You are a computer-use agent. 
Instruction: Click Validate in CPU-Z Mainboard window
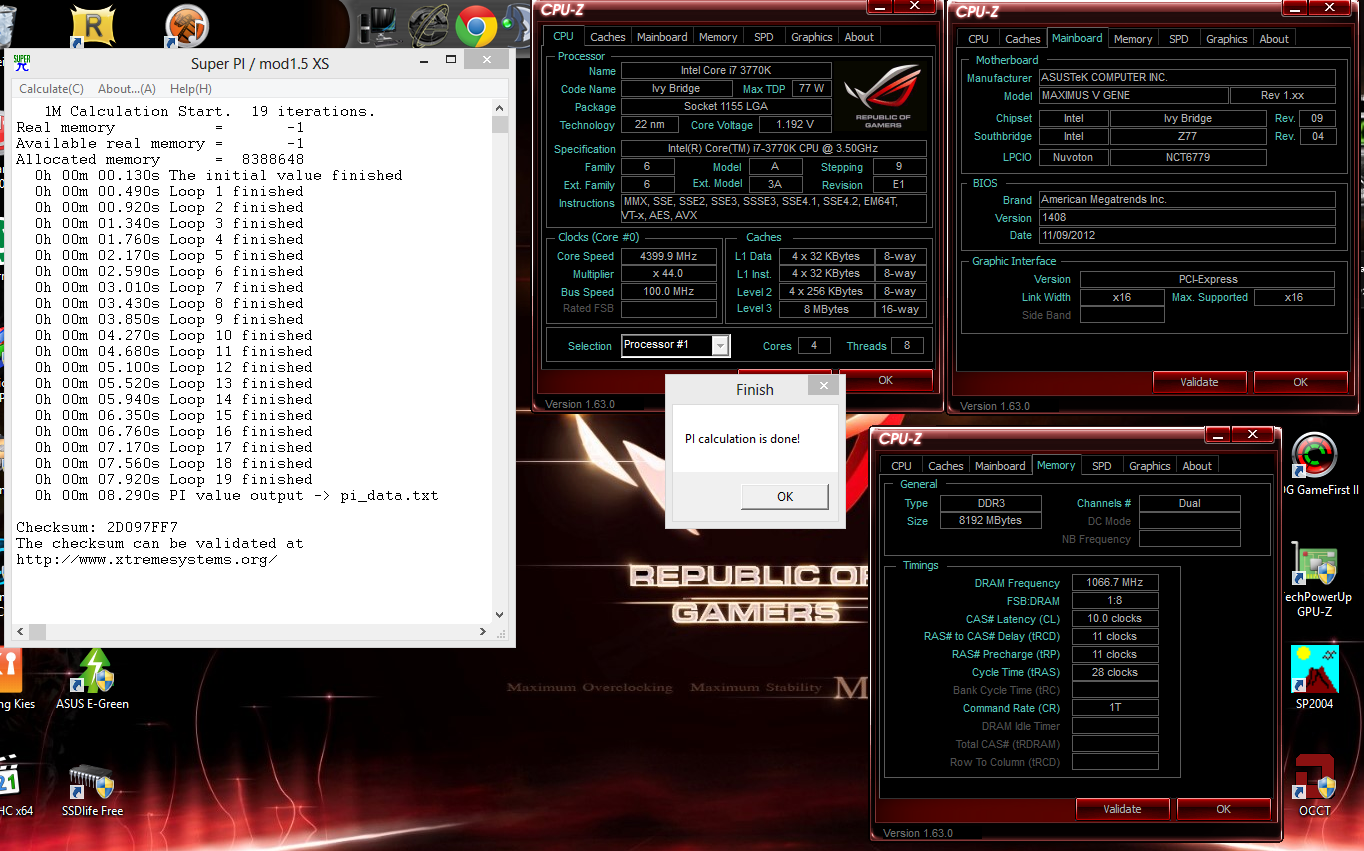1199,382
